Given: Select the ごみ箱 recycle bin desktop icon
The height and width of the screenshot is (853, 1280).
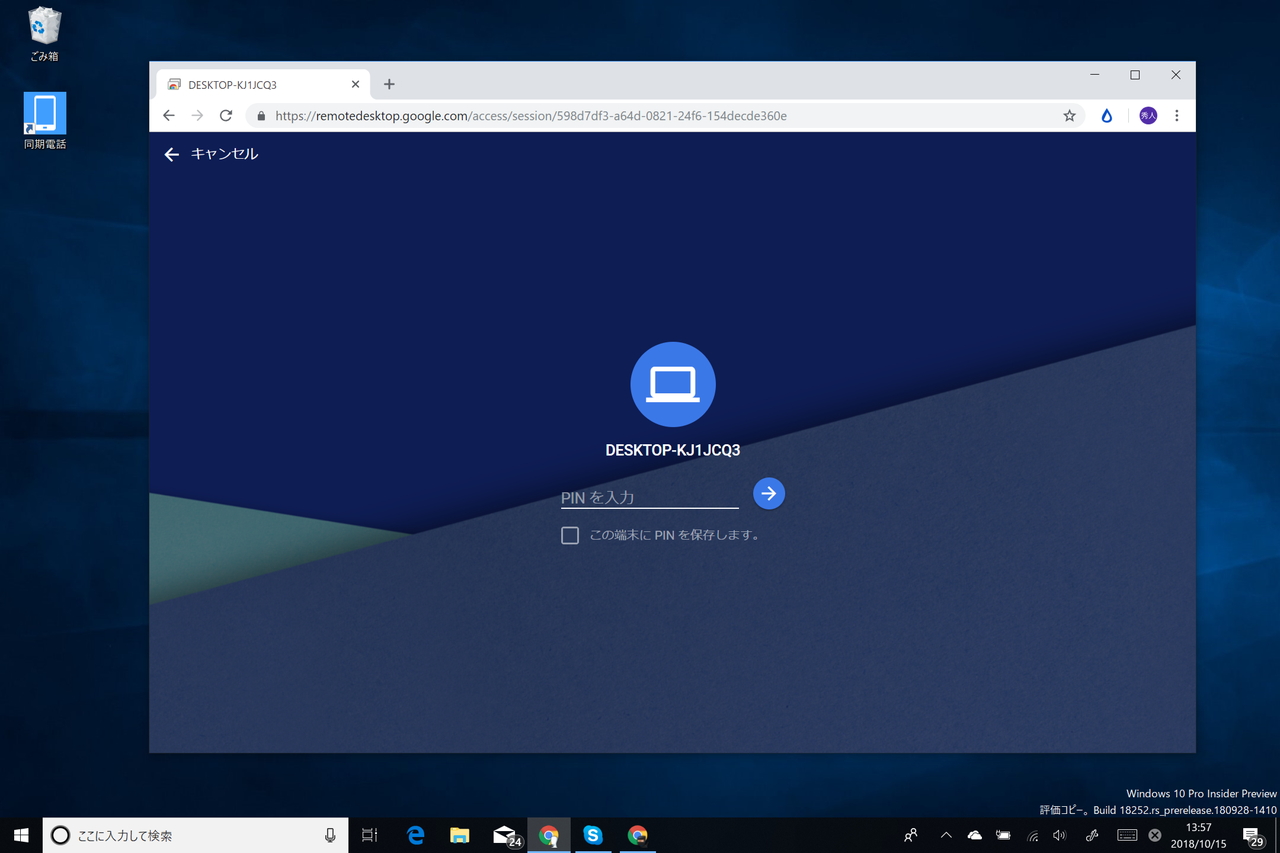Looking at the screenshot, I should click(44, 35).
